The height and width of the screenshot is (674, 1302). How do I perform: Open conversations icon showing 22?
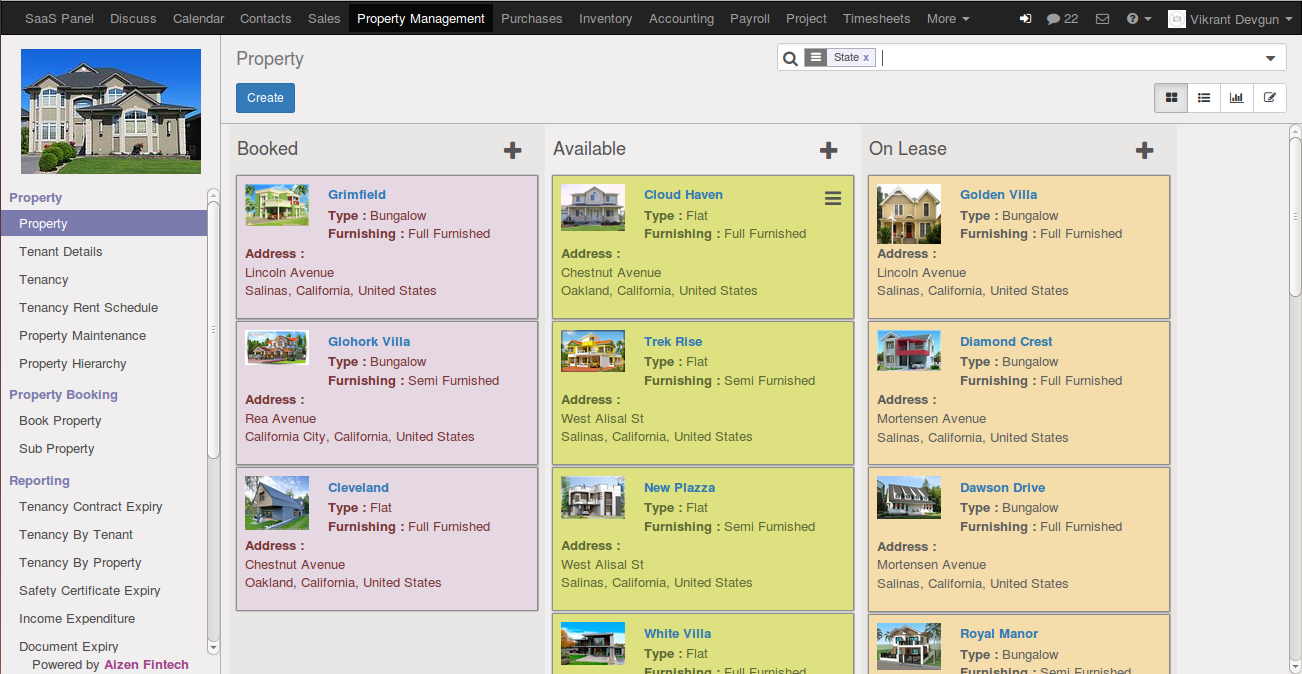pyautogui.click(x=1062, y=19)
